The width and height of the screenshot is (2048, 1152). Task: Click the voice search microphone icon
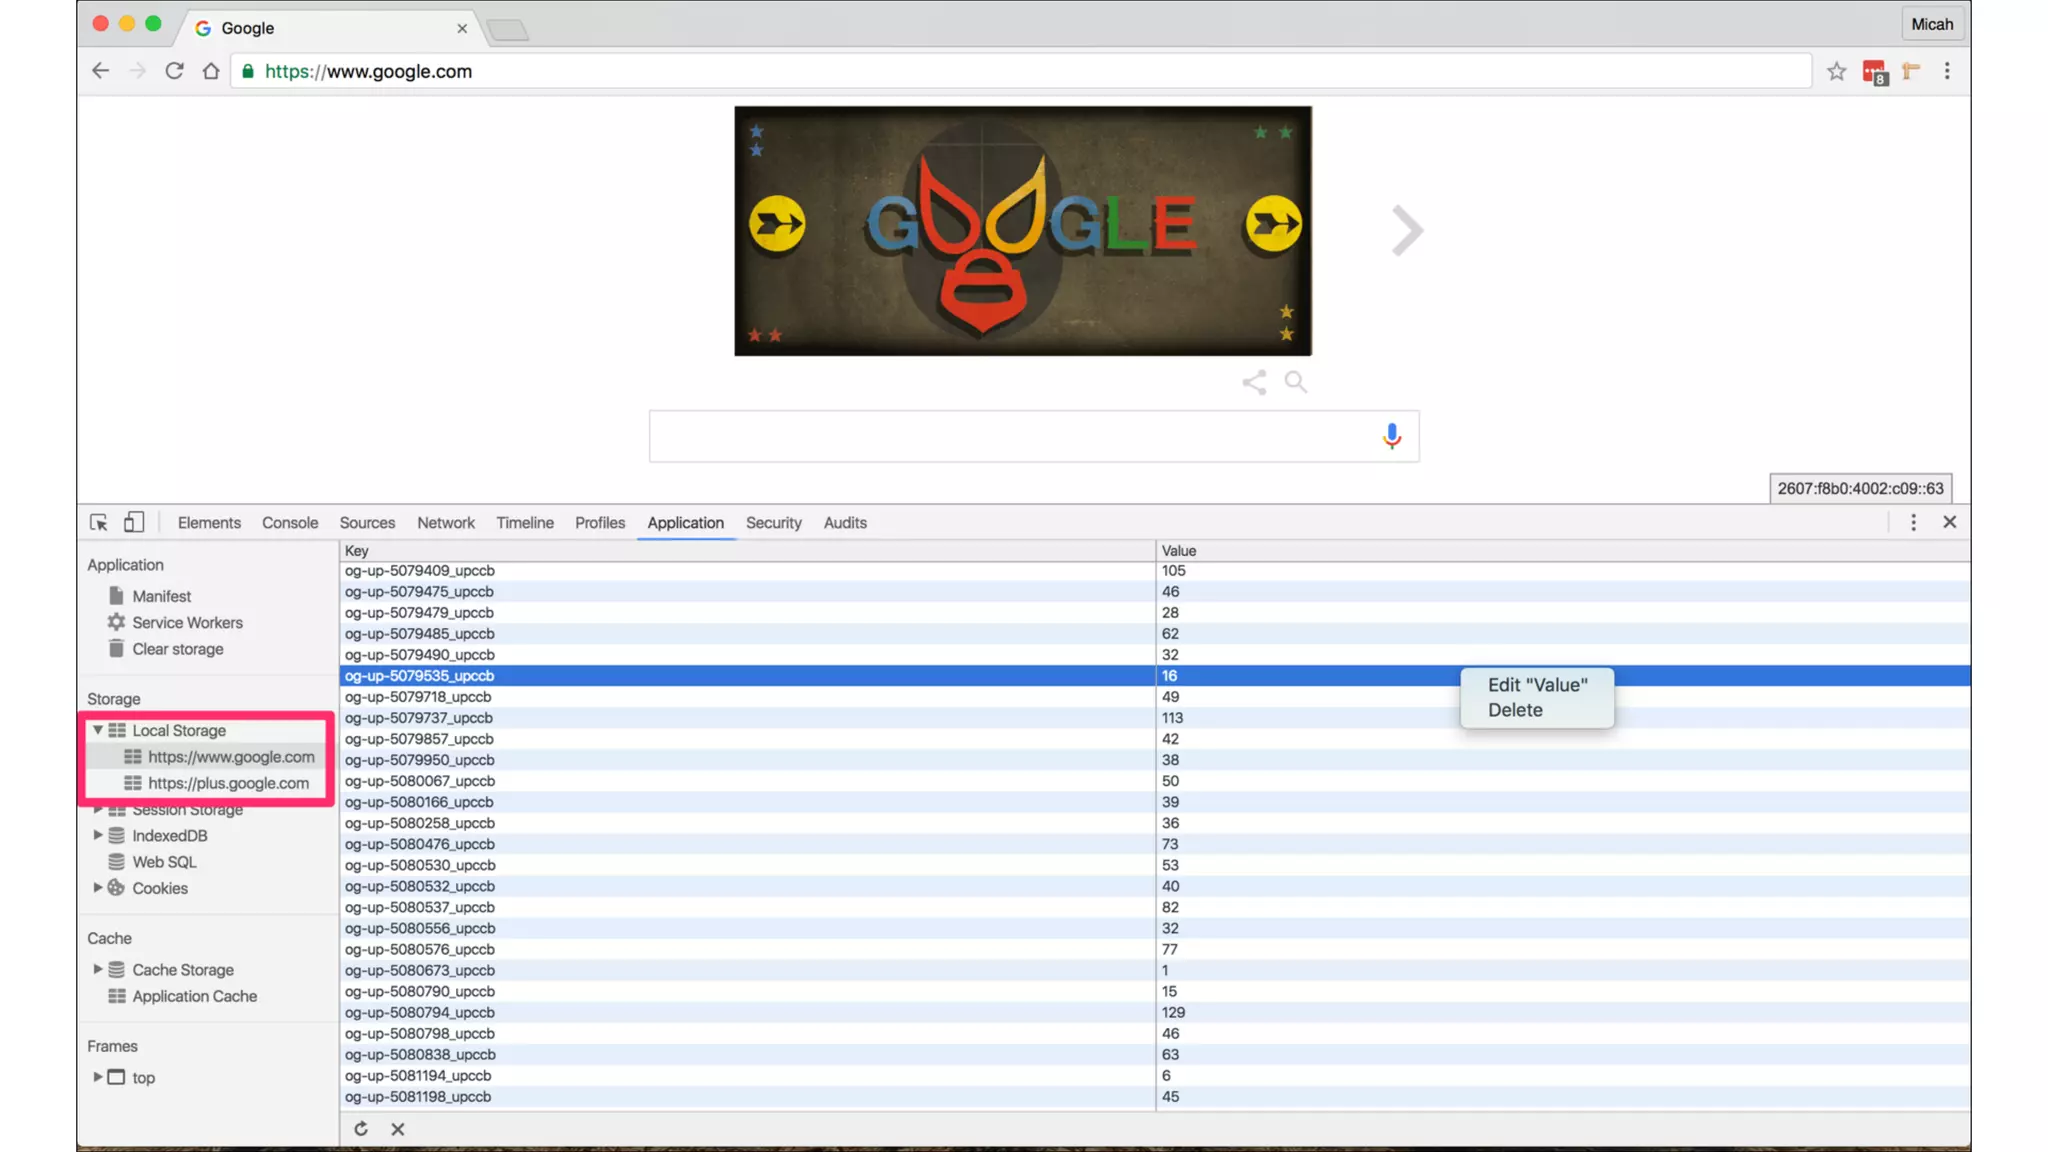1391,436
